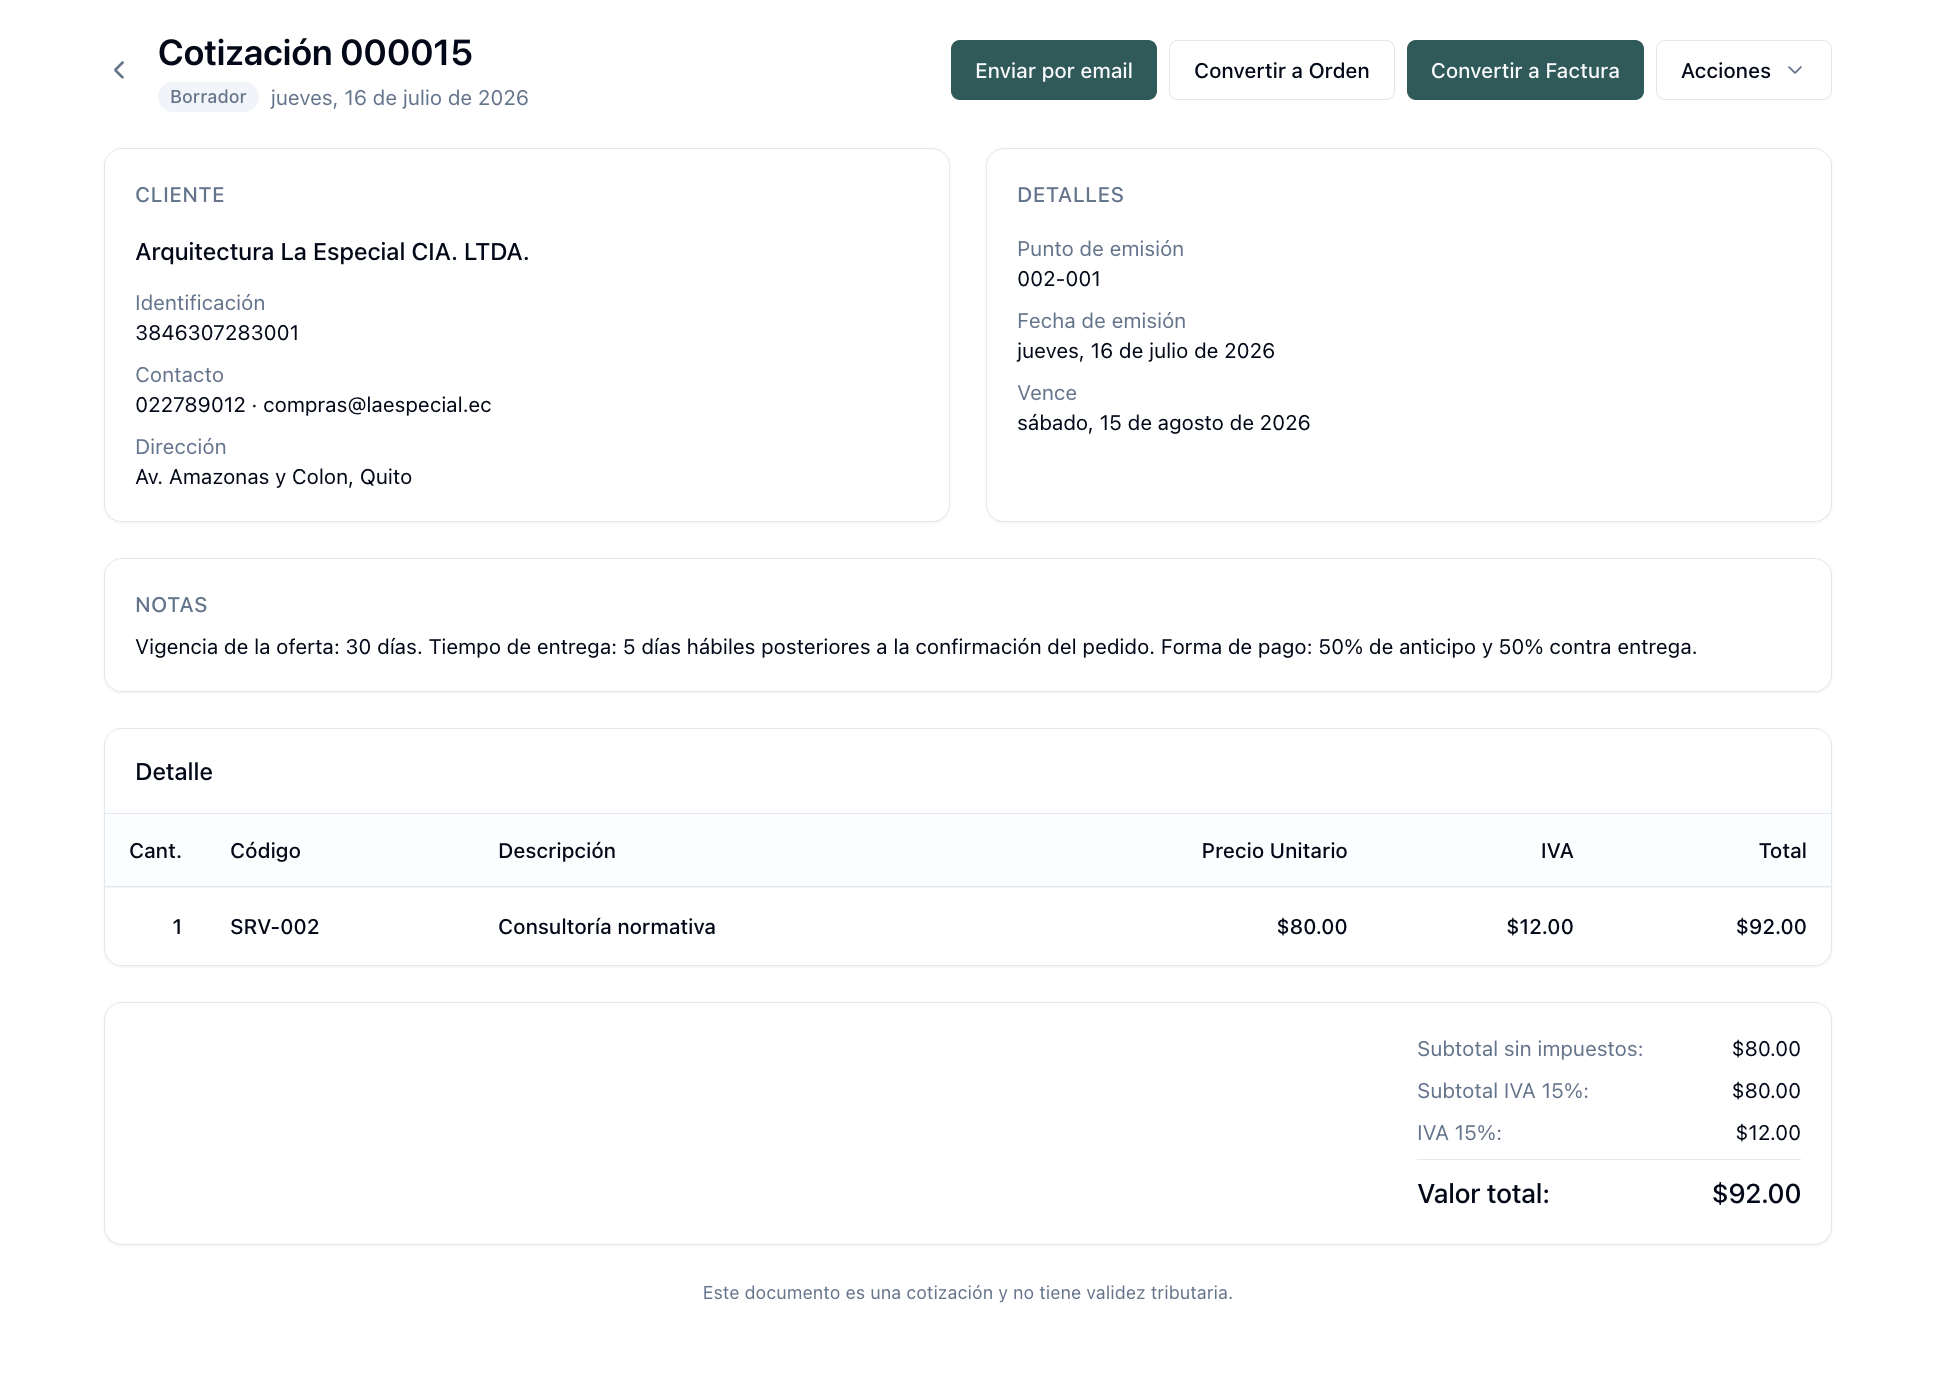This screenshot has height=1396, width=1938.
Task: Click the punto de emisión value 002-001
Action: tap(1059, 279)
